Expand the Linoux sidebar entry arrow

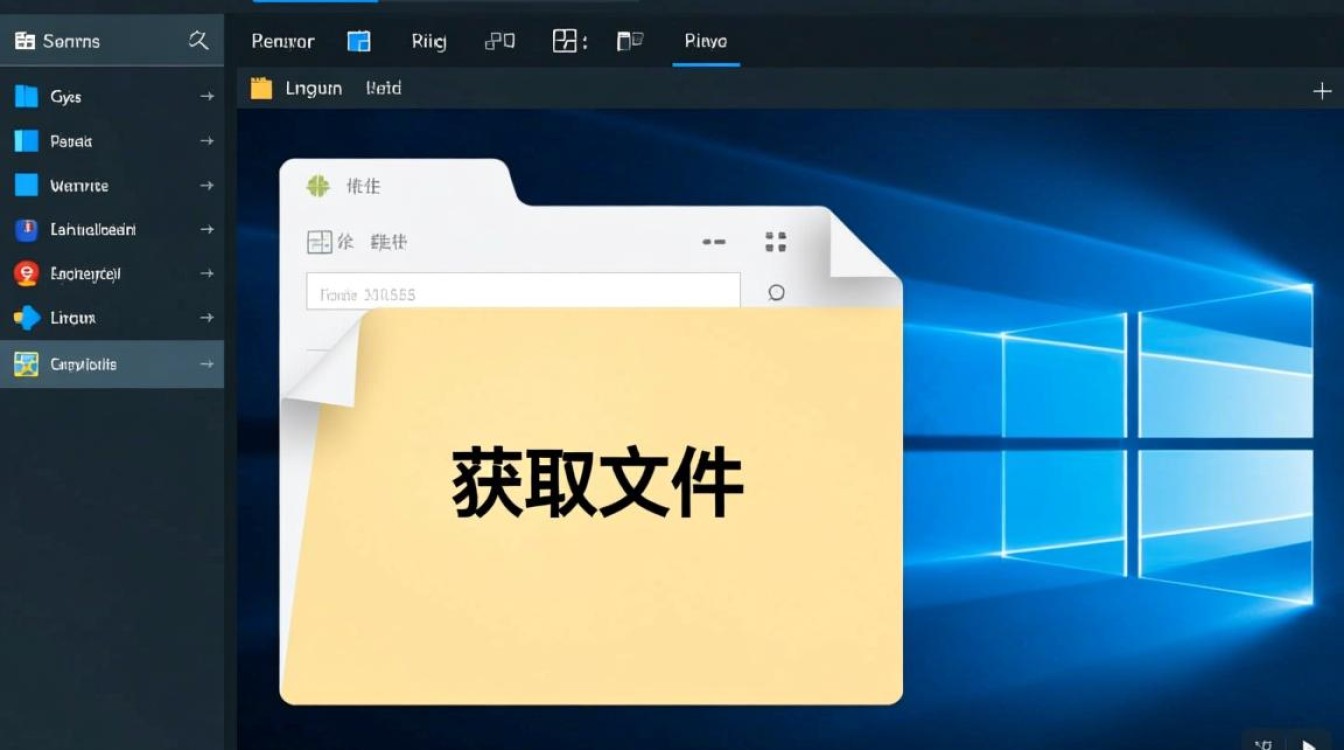208,317
